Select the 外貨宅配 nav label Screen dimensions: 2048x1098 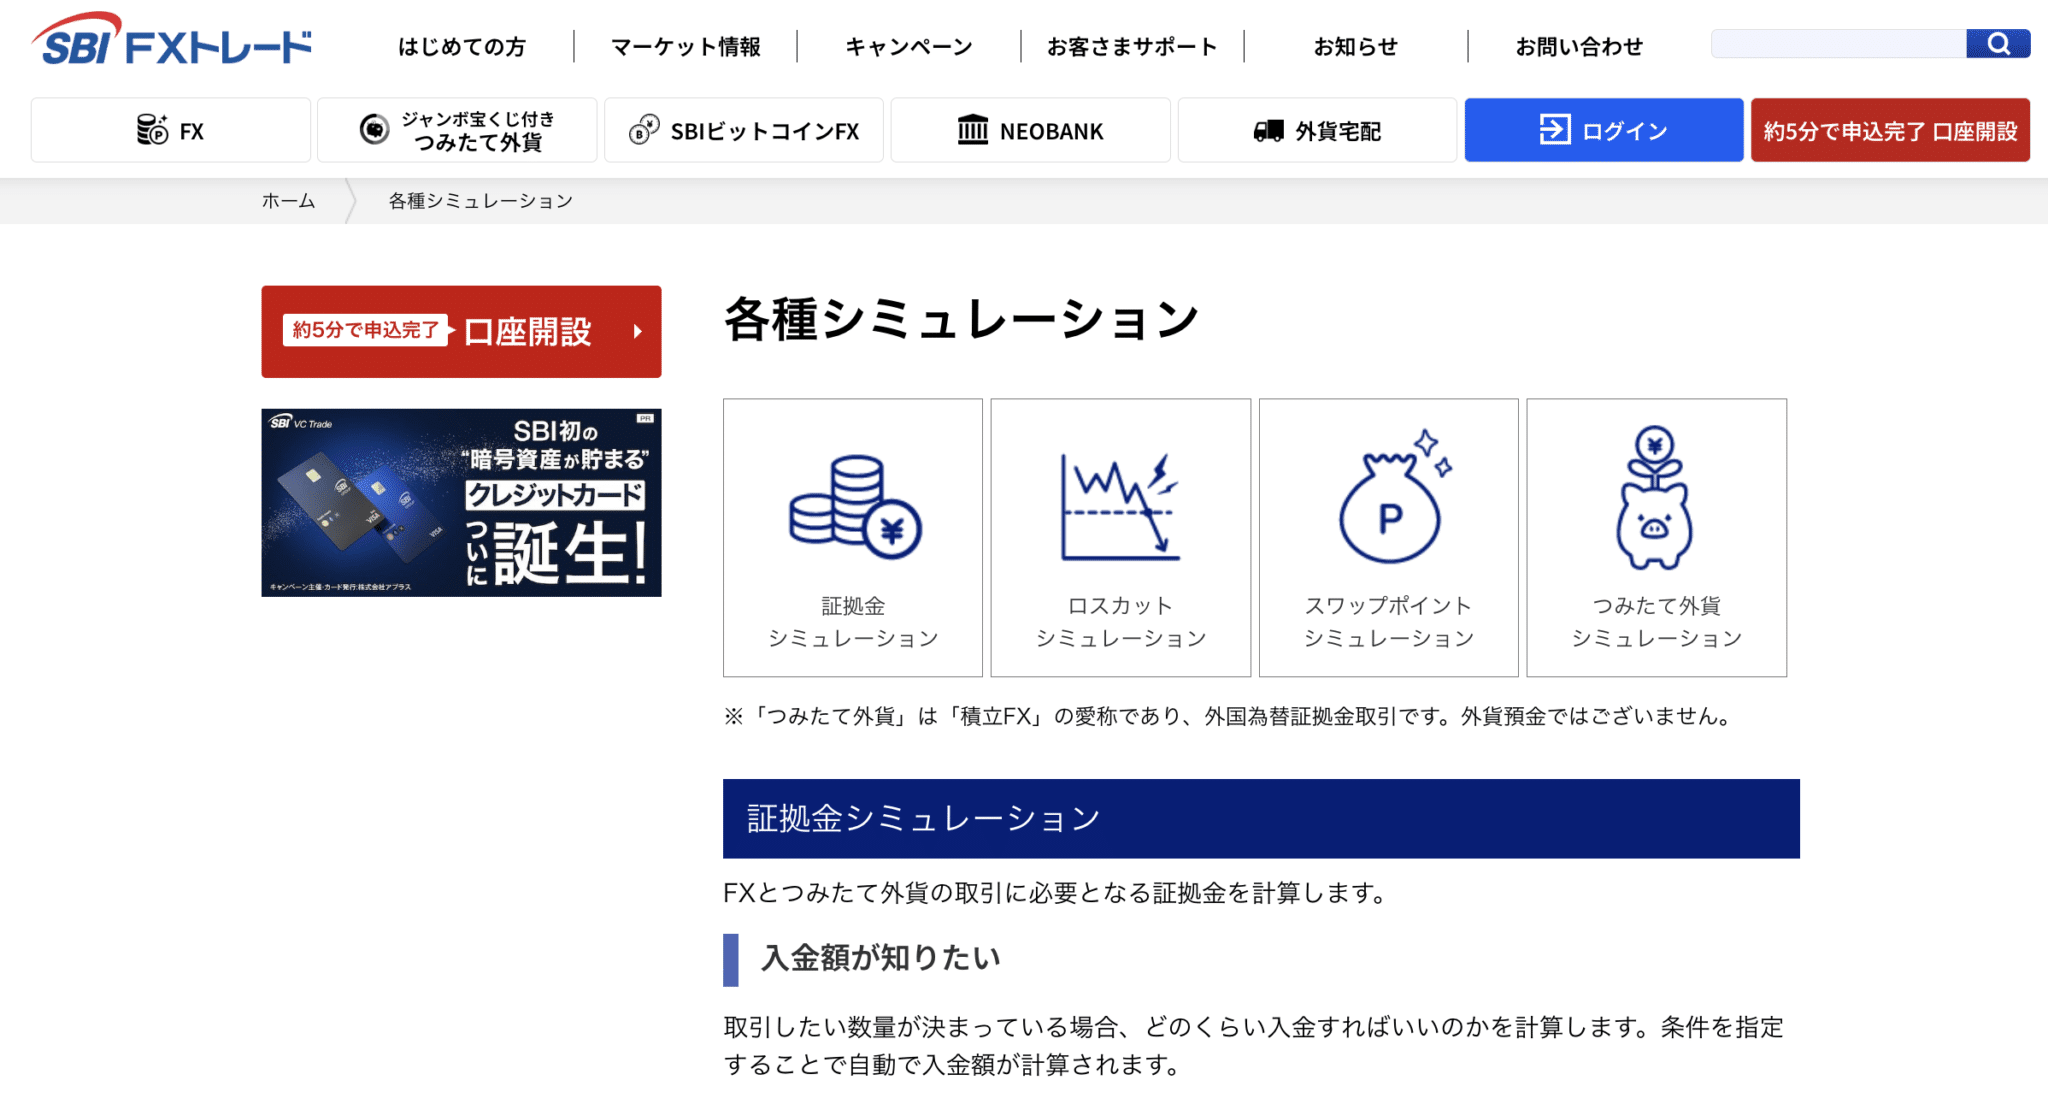1338,131
